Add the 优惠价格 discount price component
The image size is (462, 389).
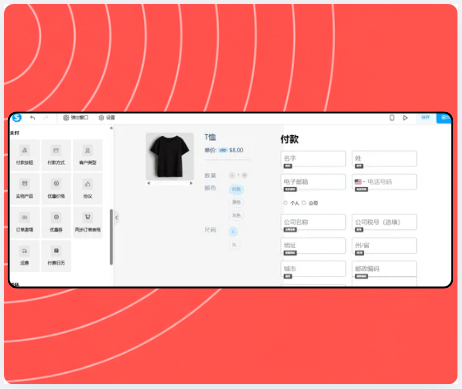[x=56, y=189]
